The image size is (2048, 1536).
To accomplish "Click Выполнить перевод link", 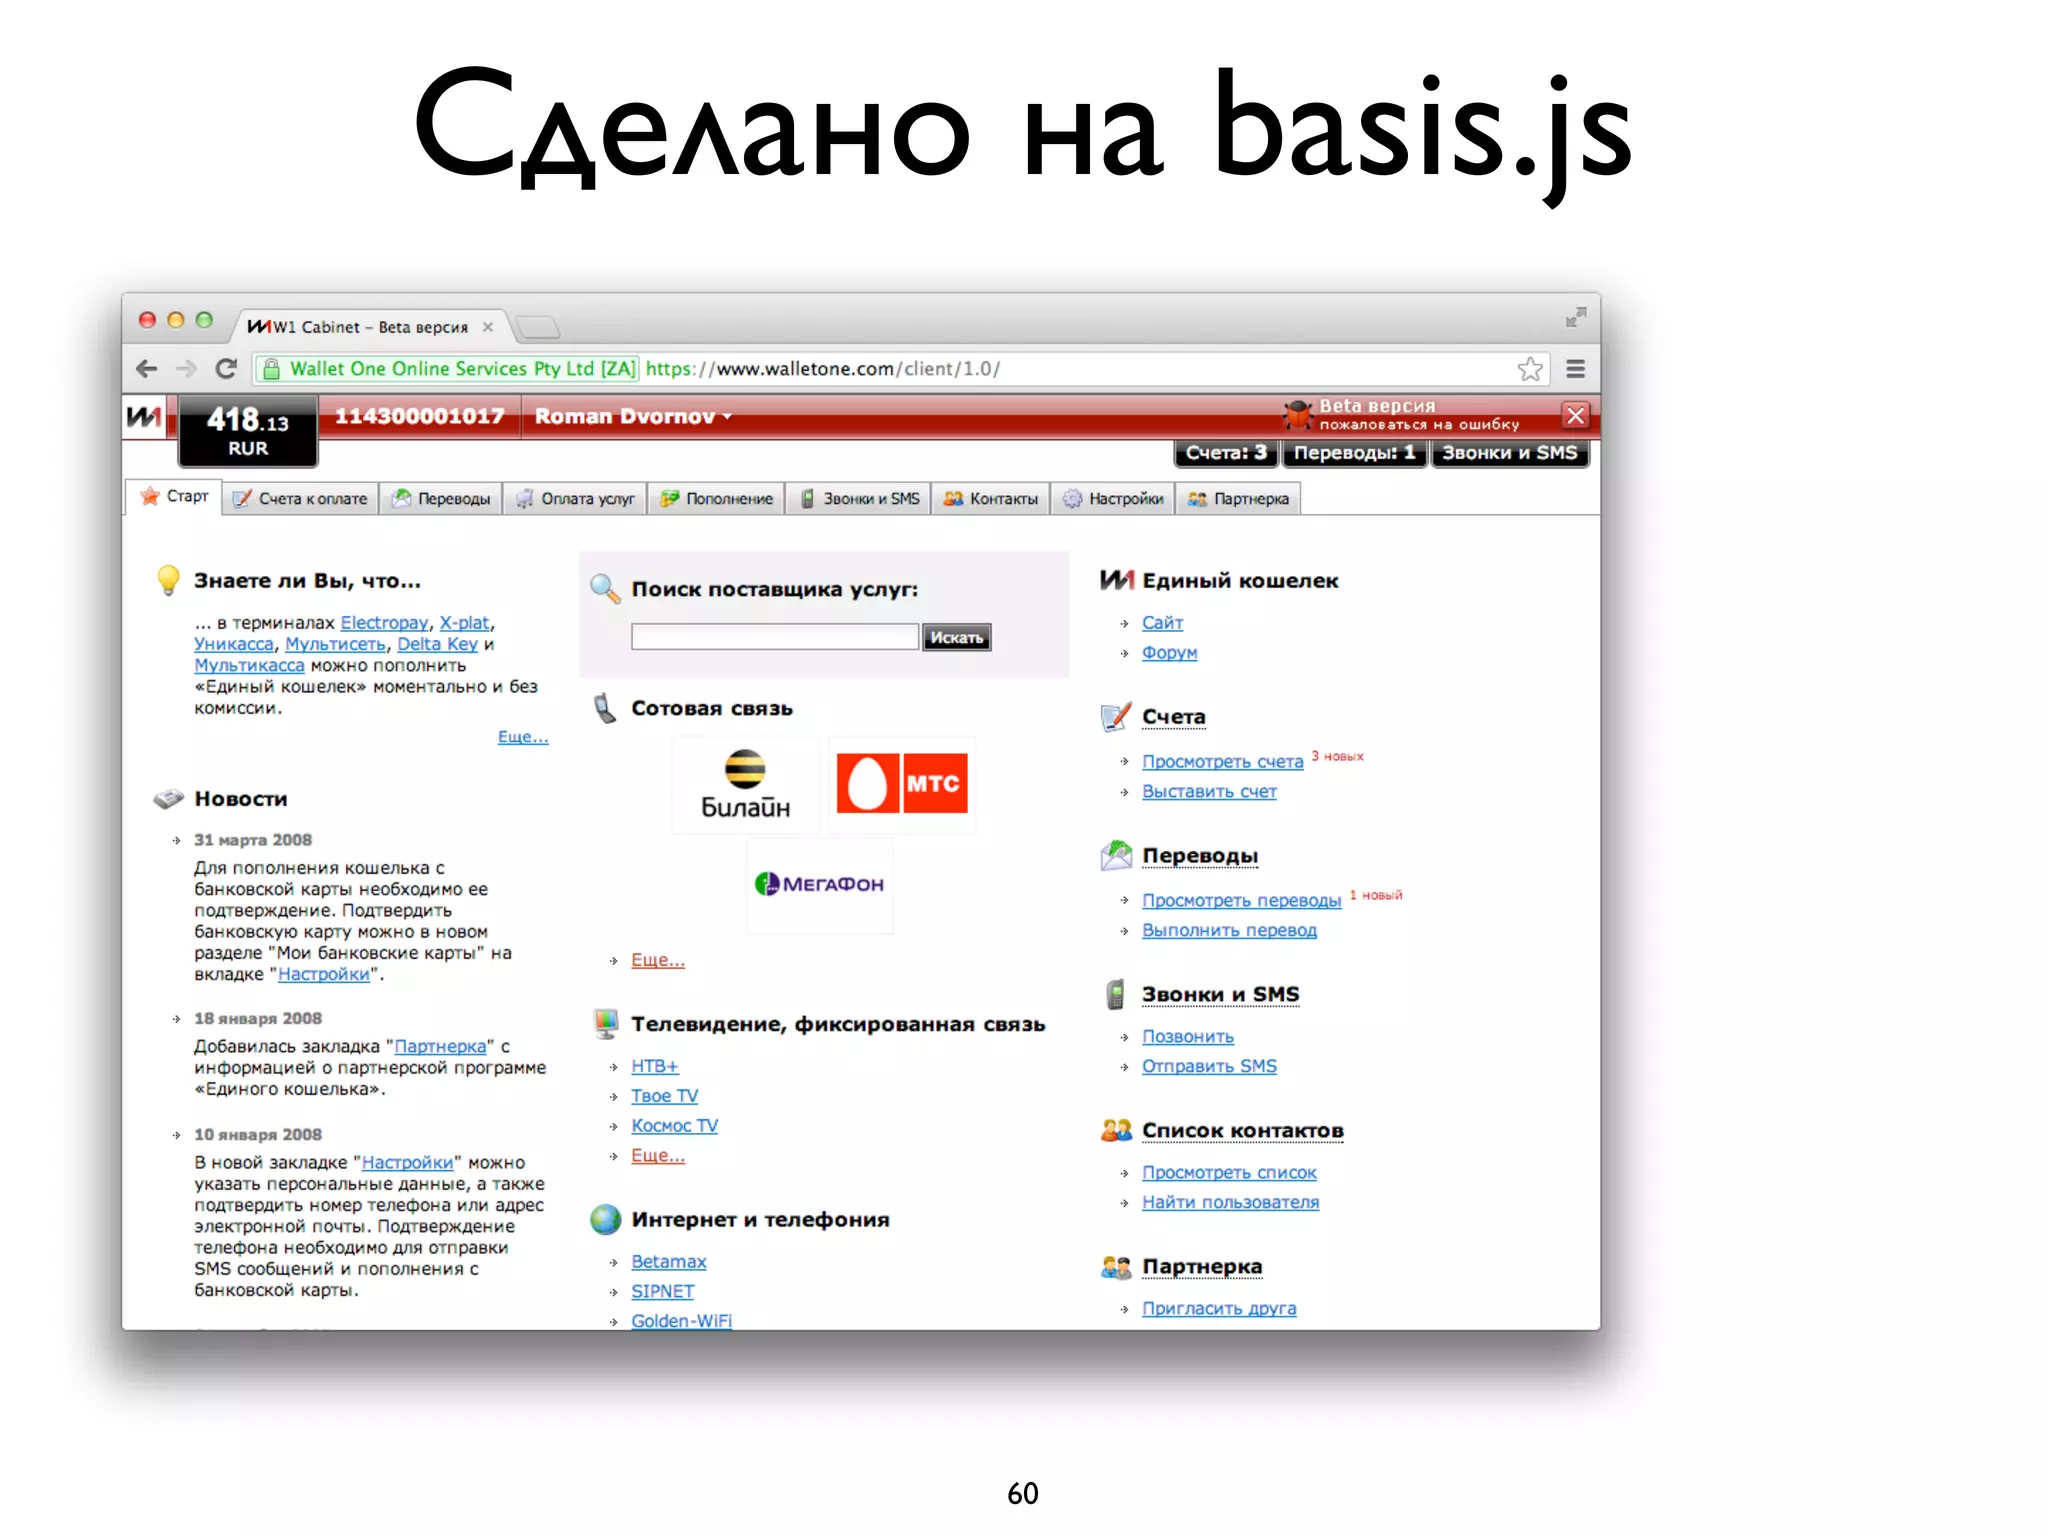I will tap(1230, 931).
